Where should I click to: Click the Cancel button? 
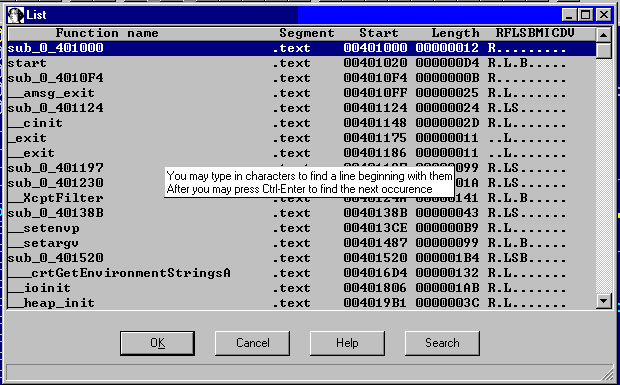[x=252, y=343]
